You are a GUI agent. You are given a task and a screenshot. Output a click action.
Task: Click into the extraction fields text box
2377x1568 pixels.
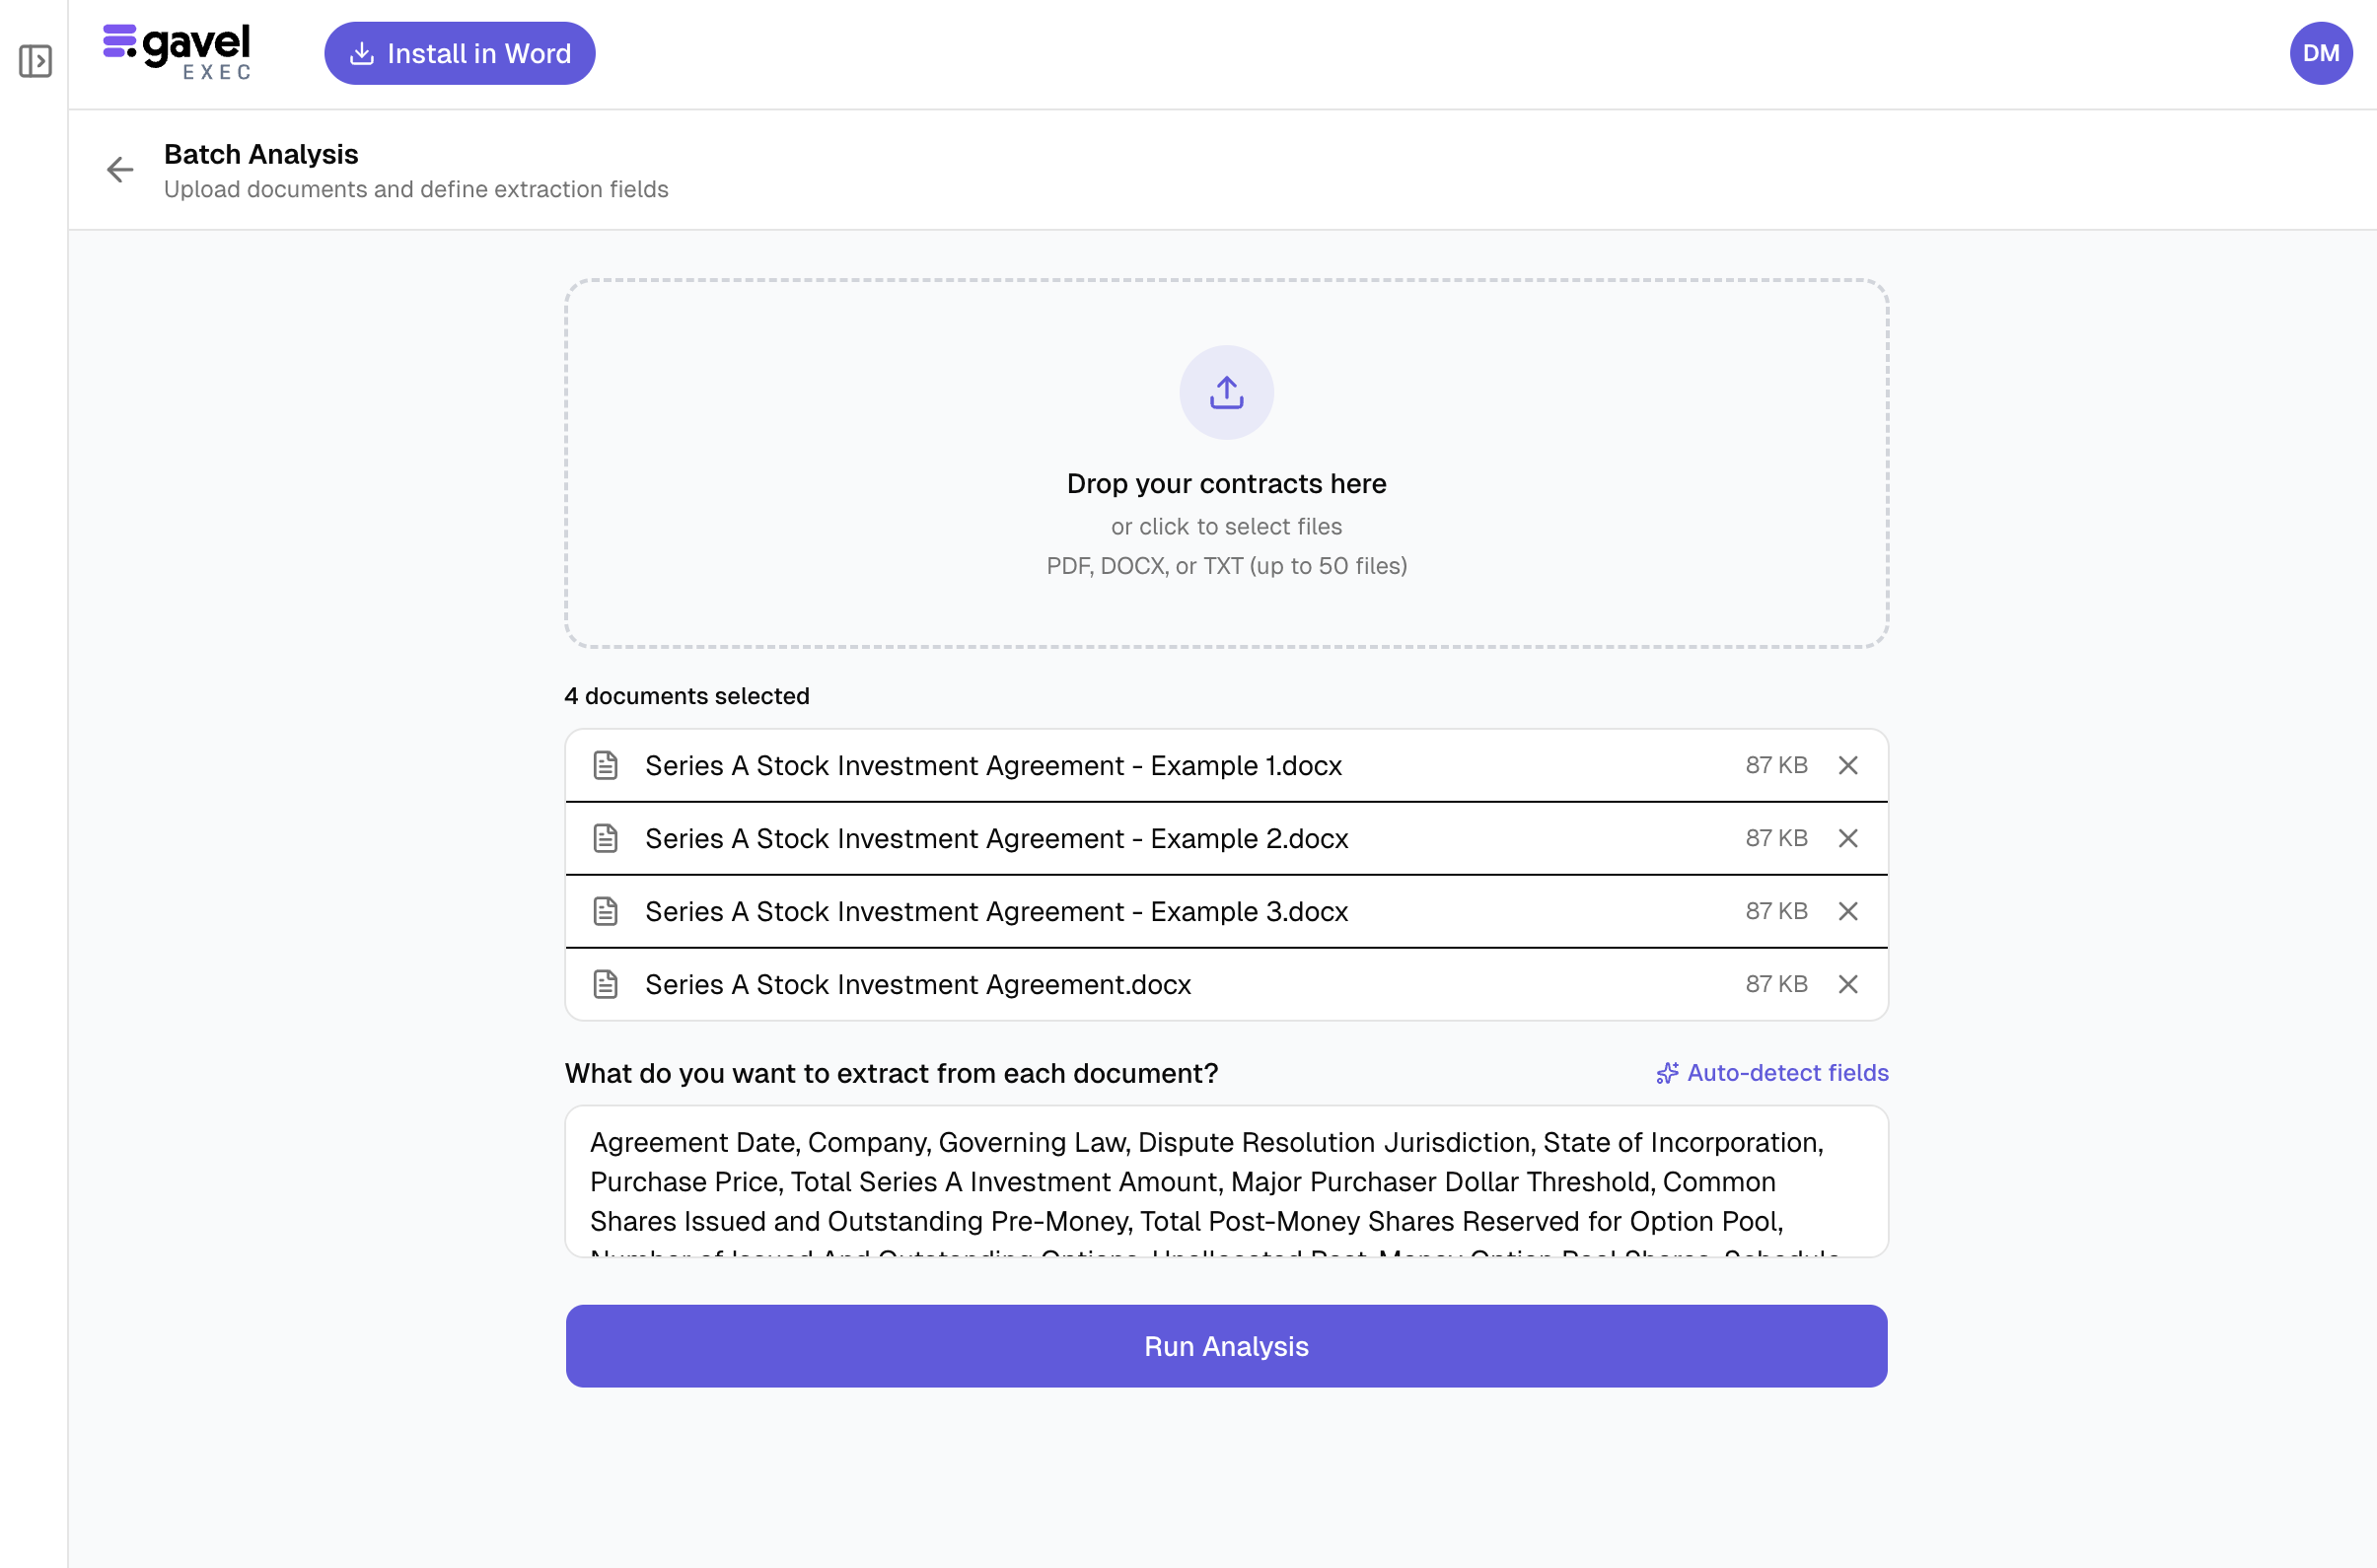[x=1226, y=1181]
